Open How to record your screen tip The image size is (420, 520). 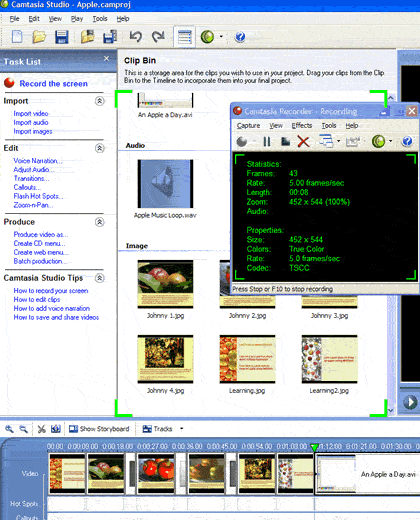pos(51,291)
